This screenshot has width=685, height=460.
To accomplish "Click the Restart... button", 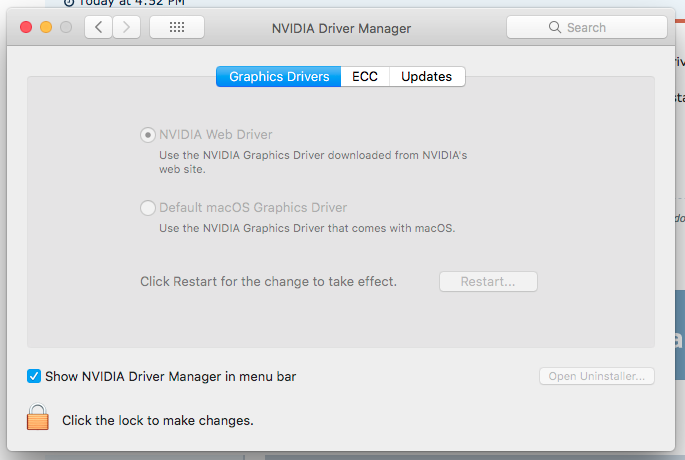I will (x=488, y=282).
